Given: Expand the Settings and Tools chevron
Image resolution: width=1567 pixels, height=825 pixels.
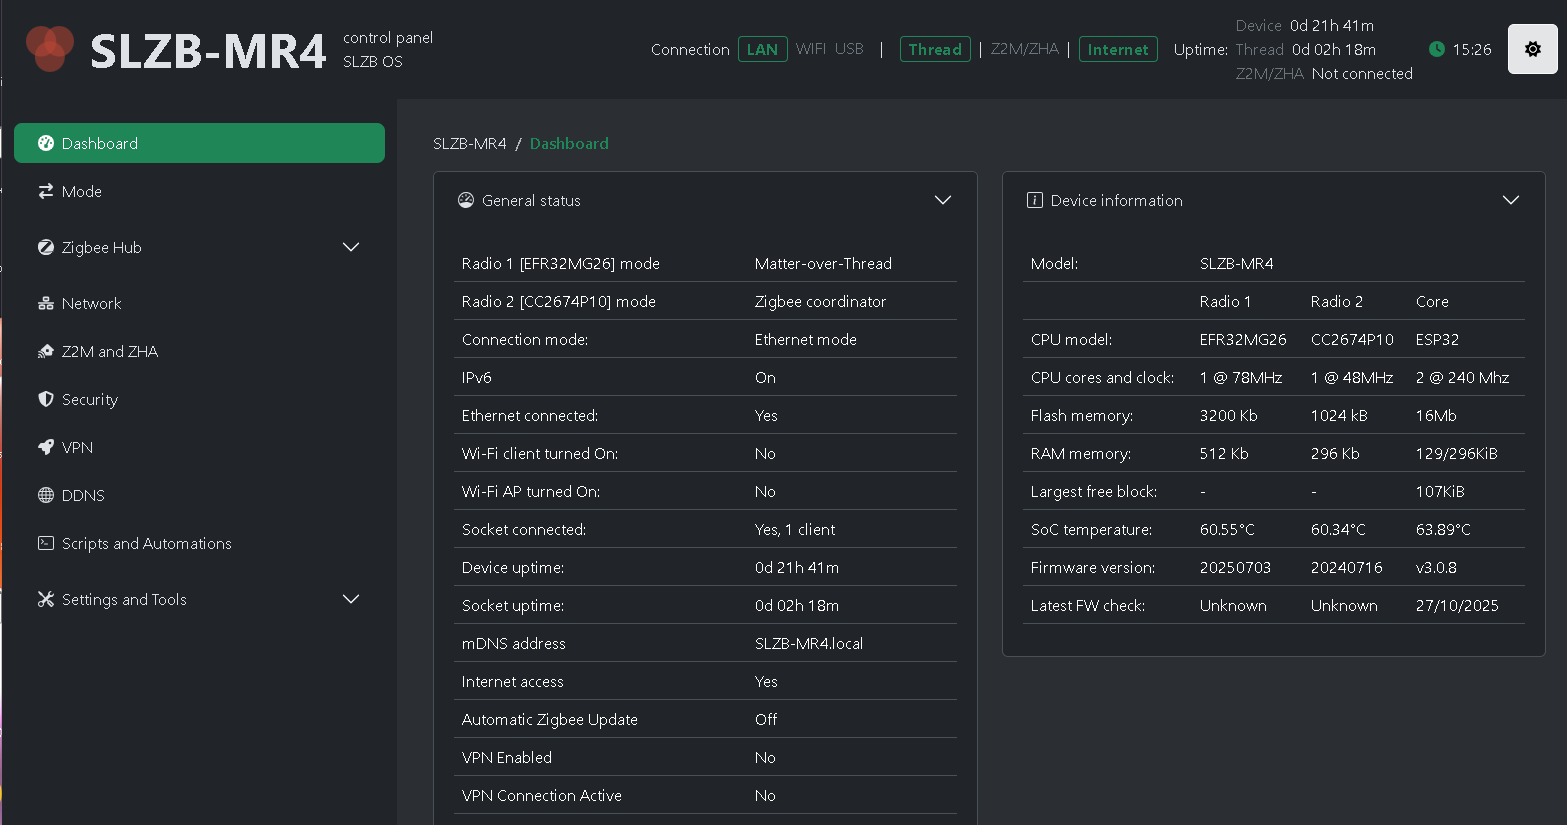Looking at the screenshot, I should tap(351, 599).
